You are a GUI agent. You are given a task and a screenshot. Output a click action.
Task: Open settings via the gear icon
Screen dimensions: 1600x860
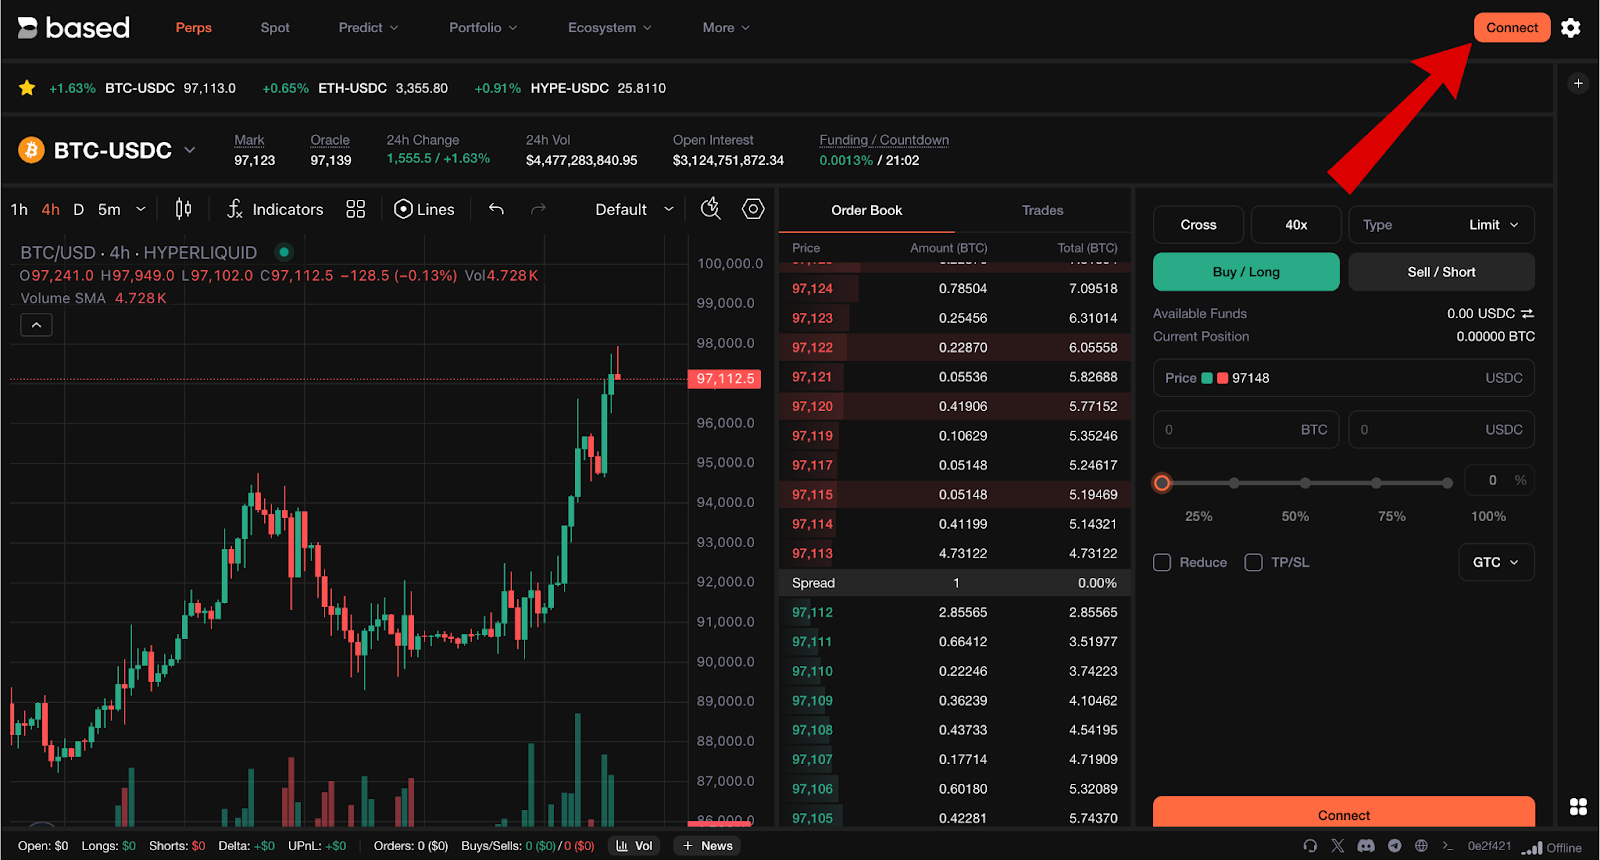(1571, 28)
